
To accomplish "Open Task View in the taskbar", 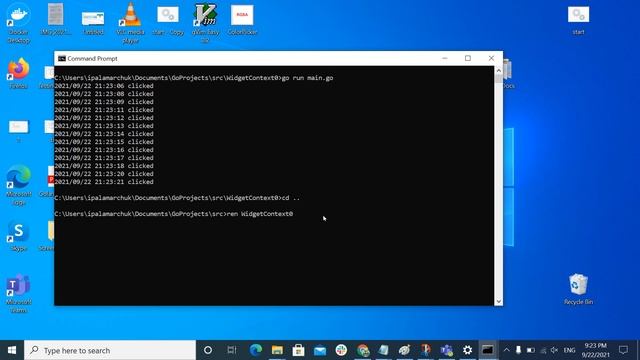I will pos(232,350).
